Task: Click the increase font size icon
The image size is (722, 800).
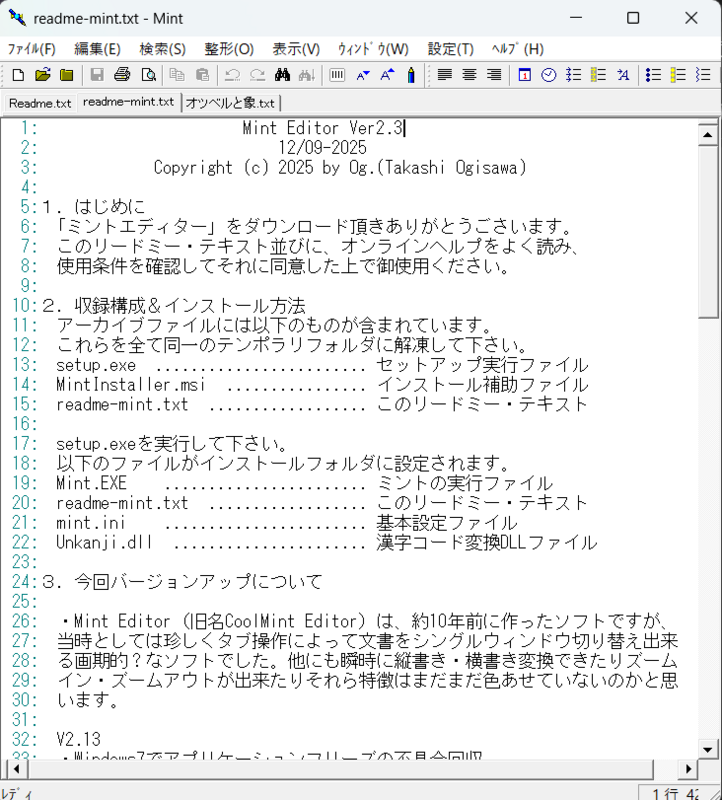Action: [x=387, y=75]
